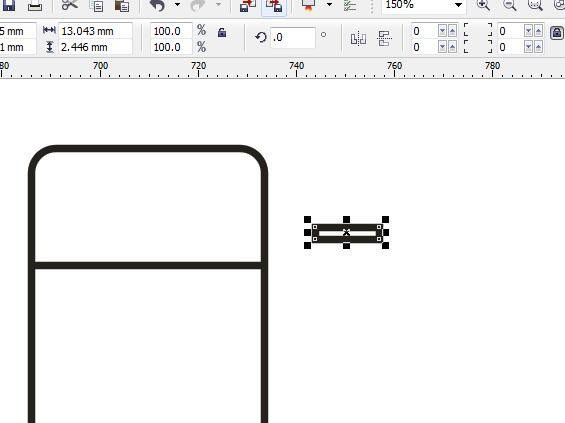Toggle the scale ratio lock

pos(222,33)
